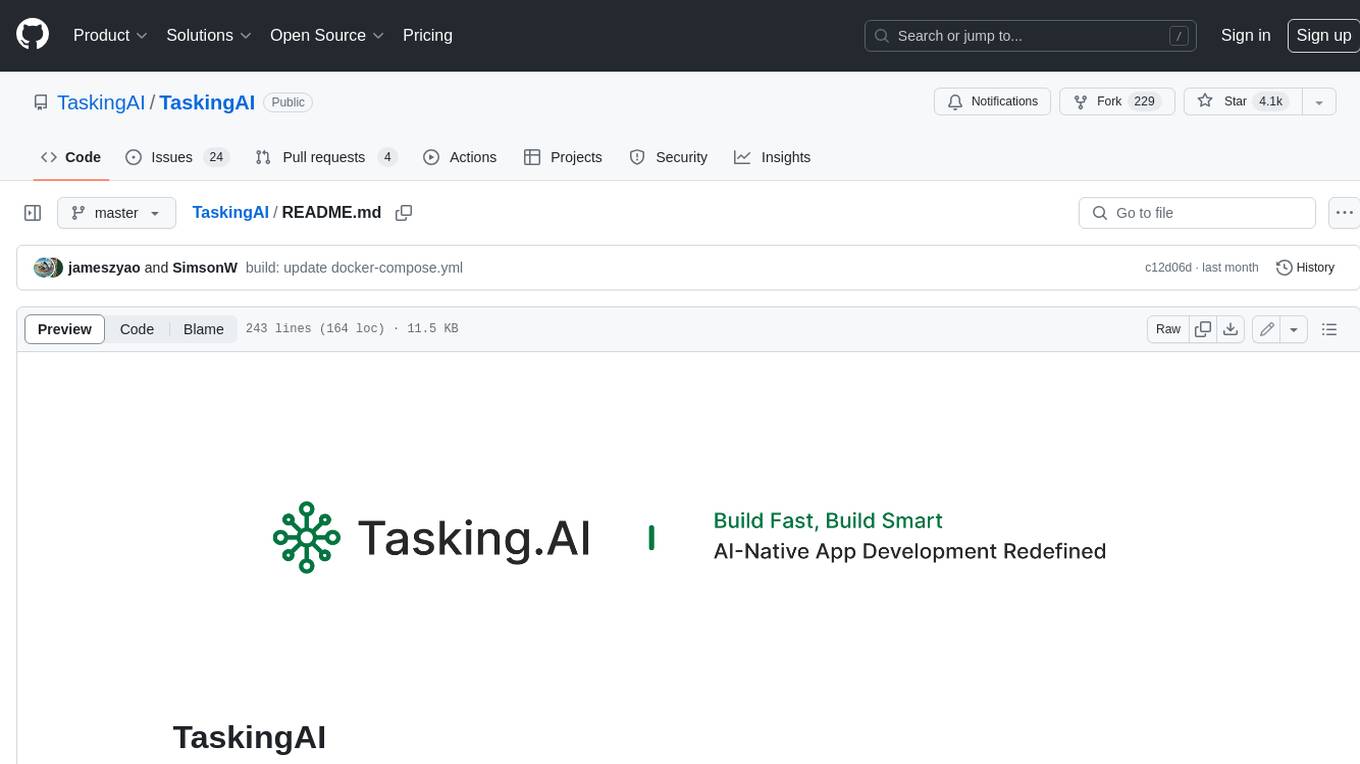
Task: Switch to the Projects tab
Action: tap(563, 157)
